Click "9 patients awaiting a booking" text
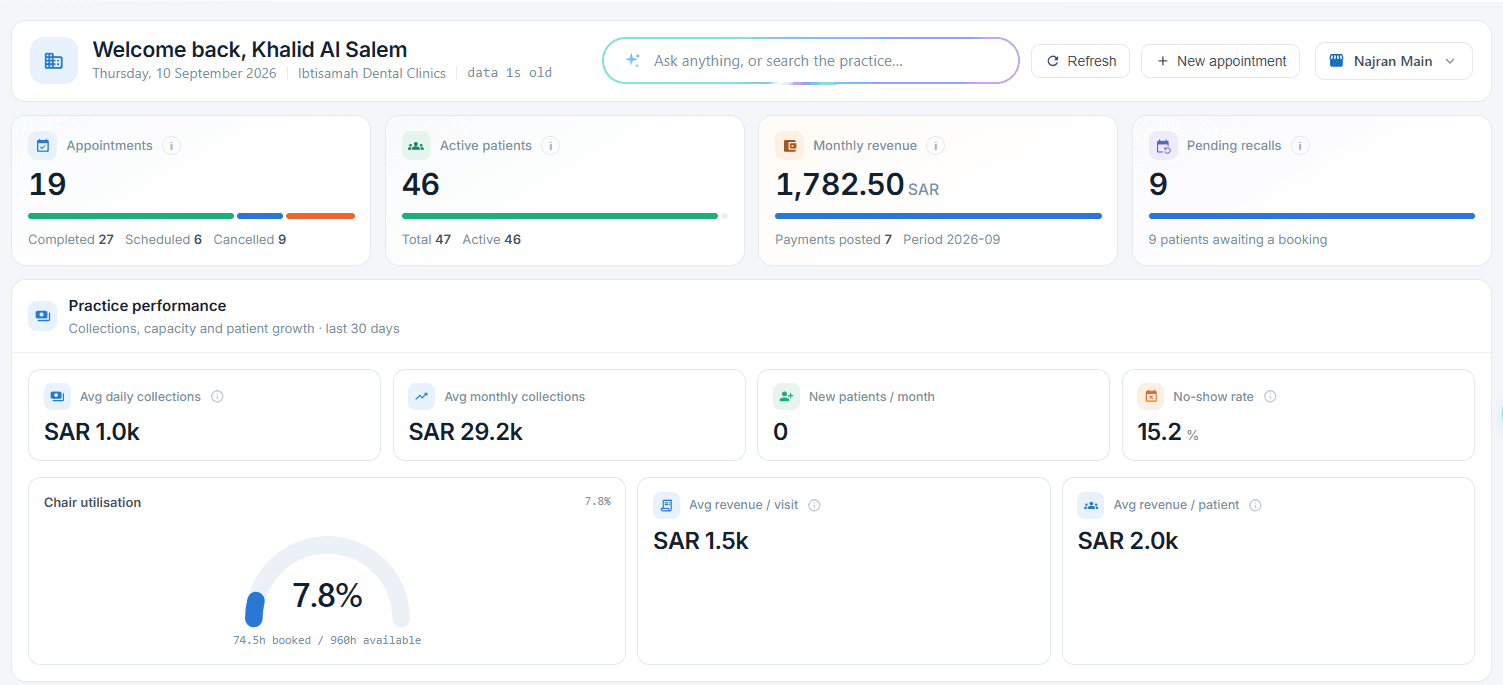 point(1238,240)
